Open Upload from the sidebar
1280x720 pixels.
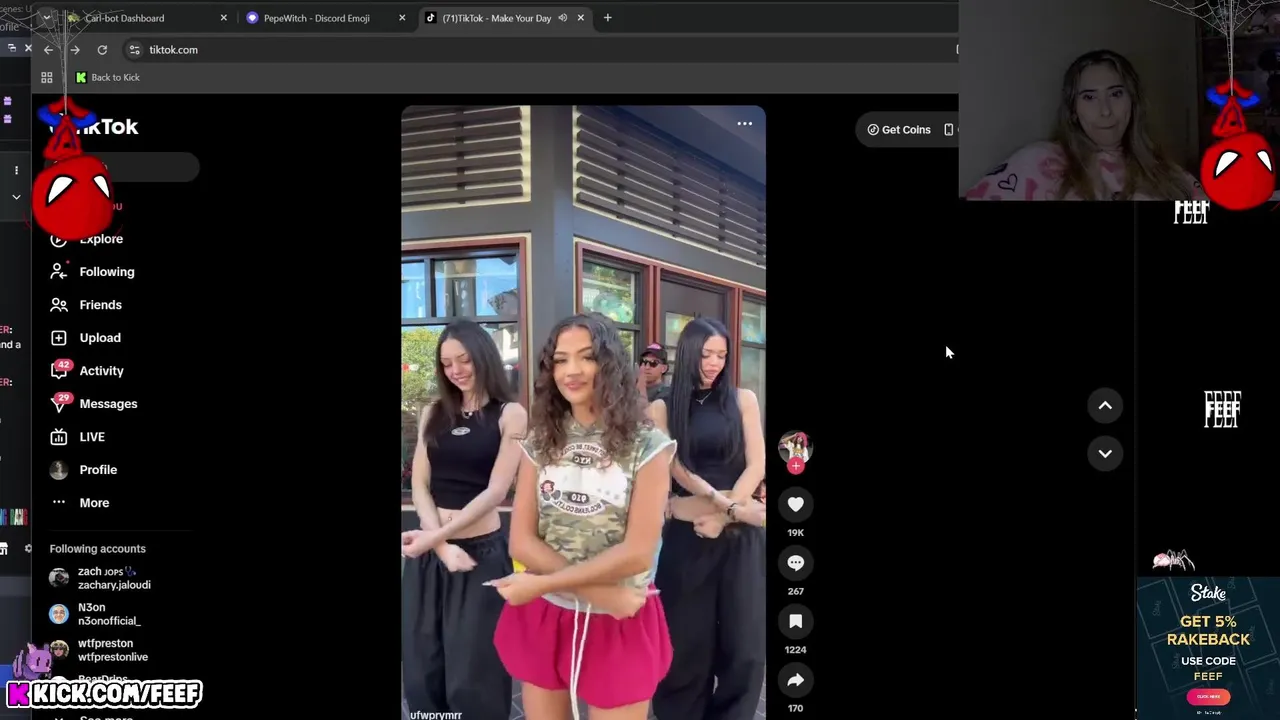click(99, 338)
